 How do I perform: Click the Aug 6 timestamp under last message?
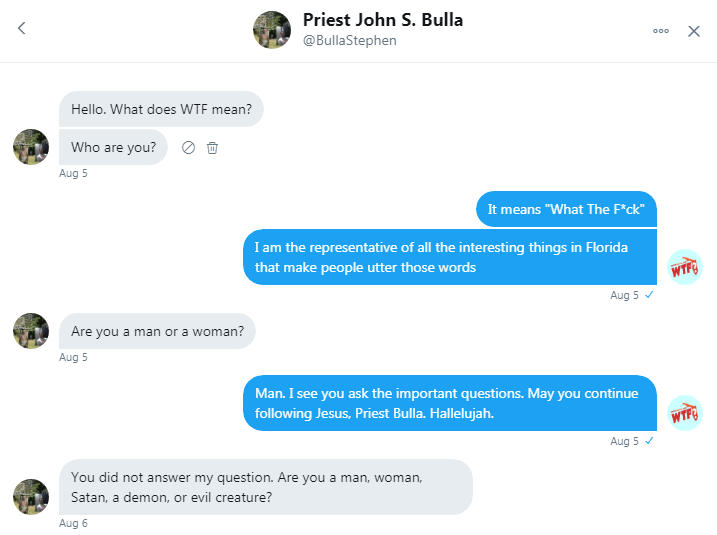73,523
